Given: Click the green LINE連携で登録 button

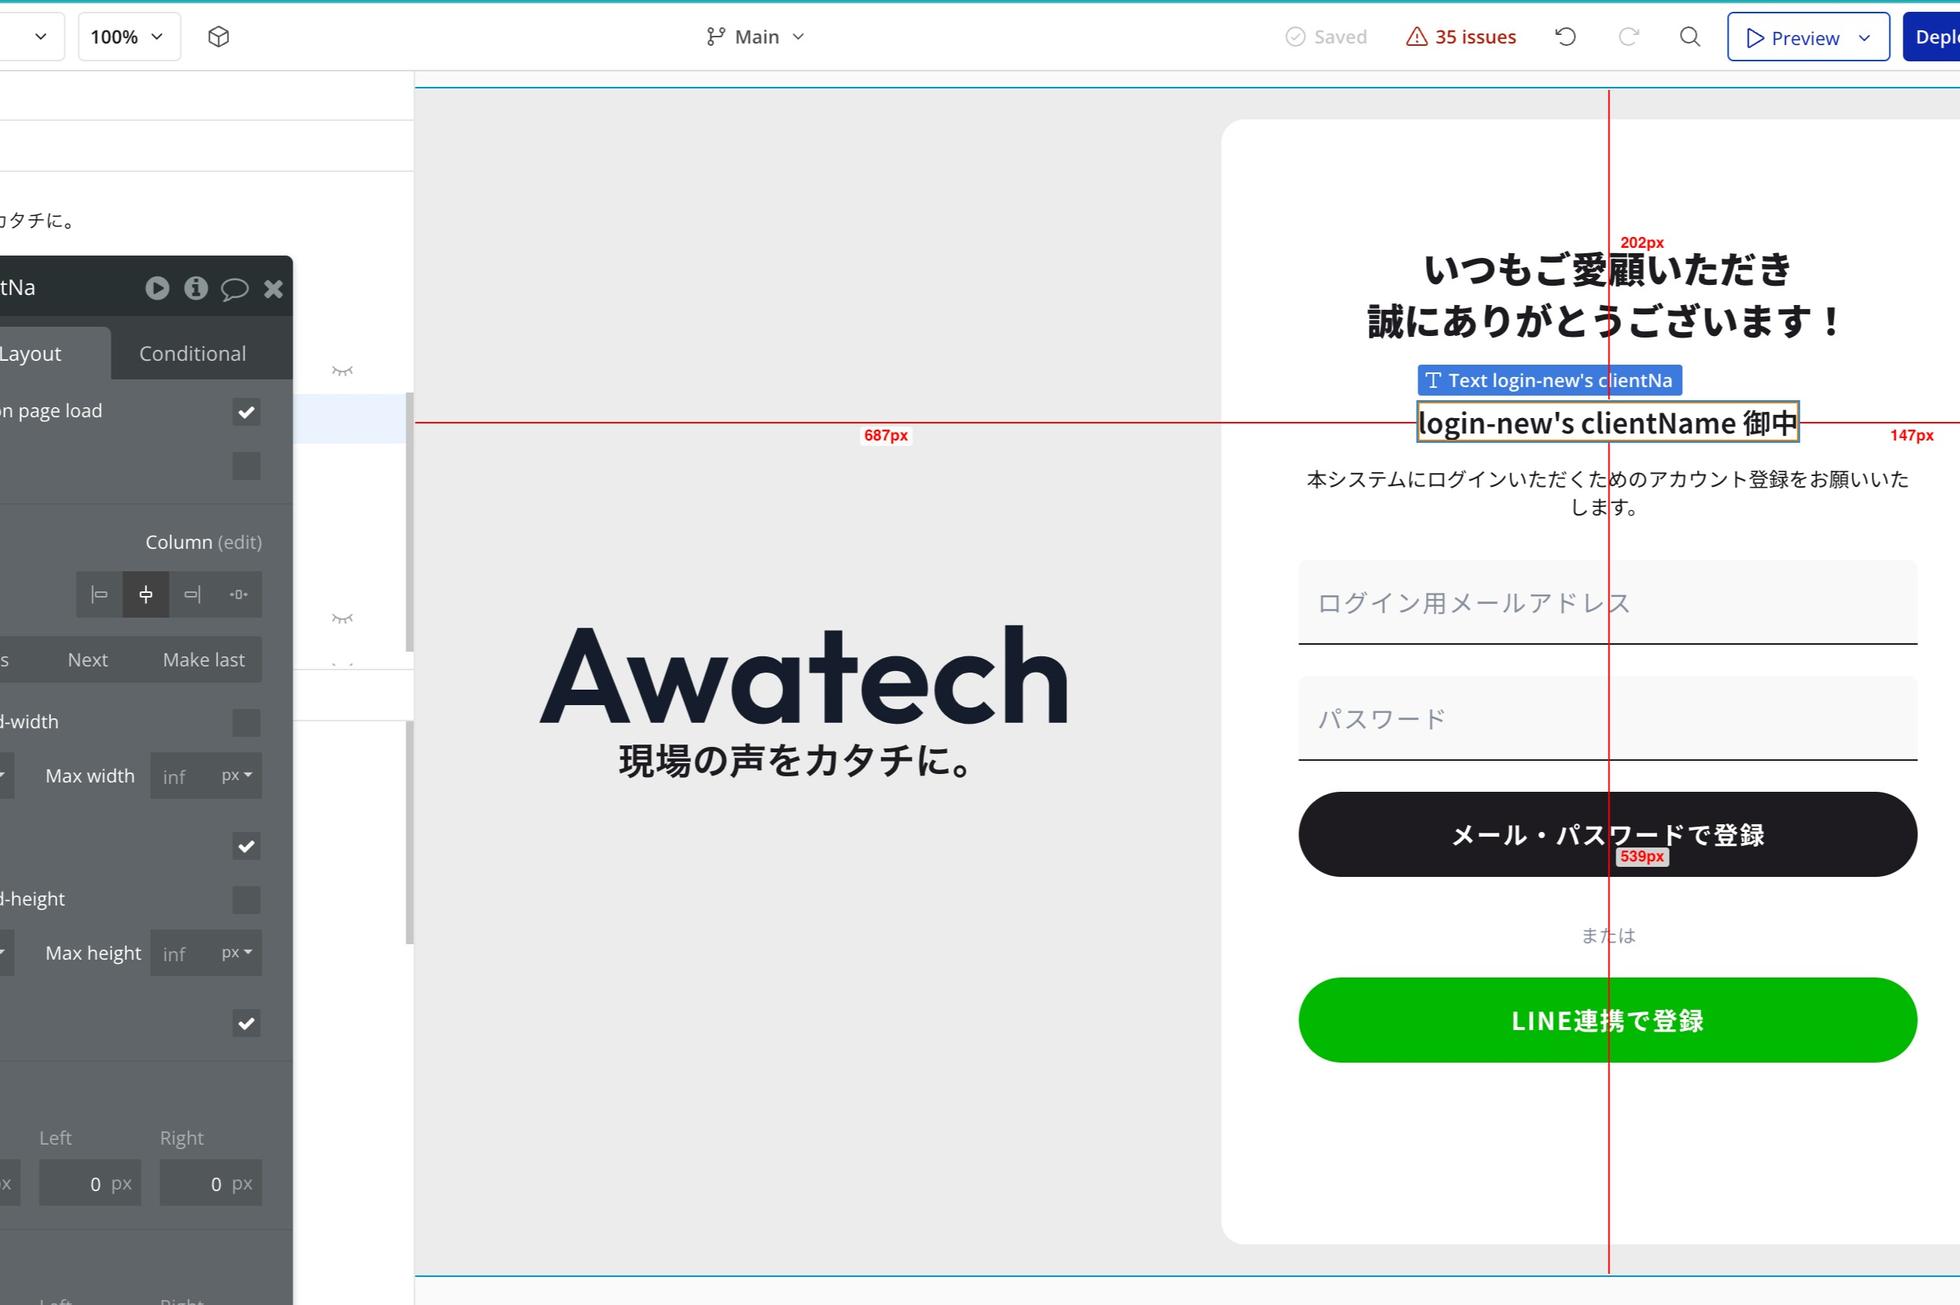Looking at the screenshot, I should (1607, 1020).
